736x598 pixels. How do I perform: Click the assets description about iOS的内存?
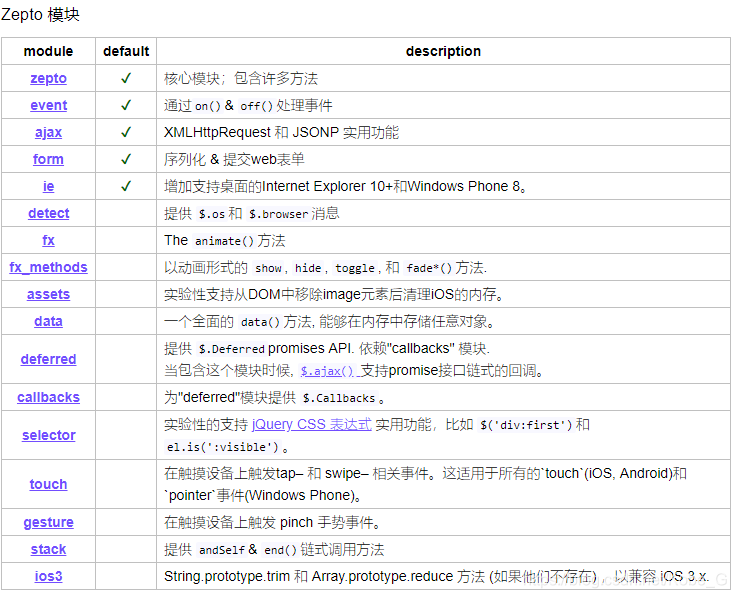point(334,294)
